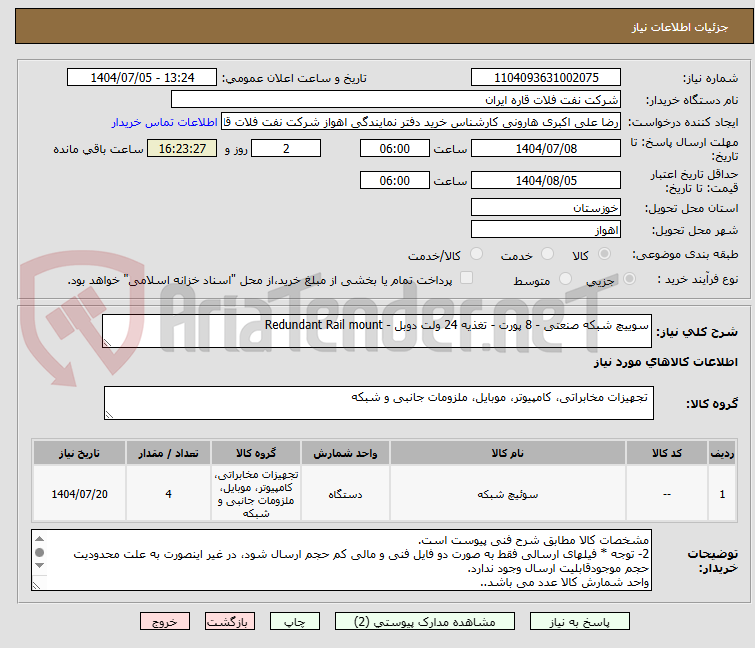Click the کد کالا column header
This screenshot has height=648, width=755.
pyautogui.click(x=667, y=453)
